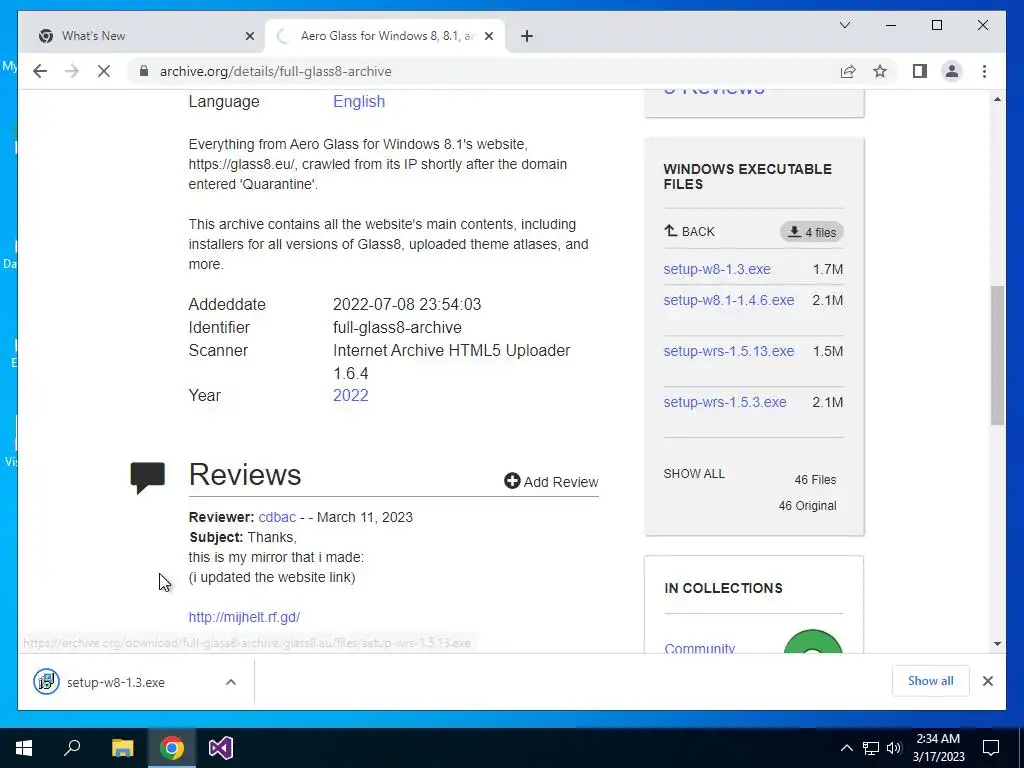Click the Chrome taskbar icon
Image resolution: width=1024 pixels, height=768 pixels.
click(172, 748)
